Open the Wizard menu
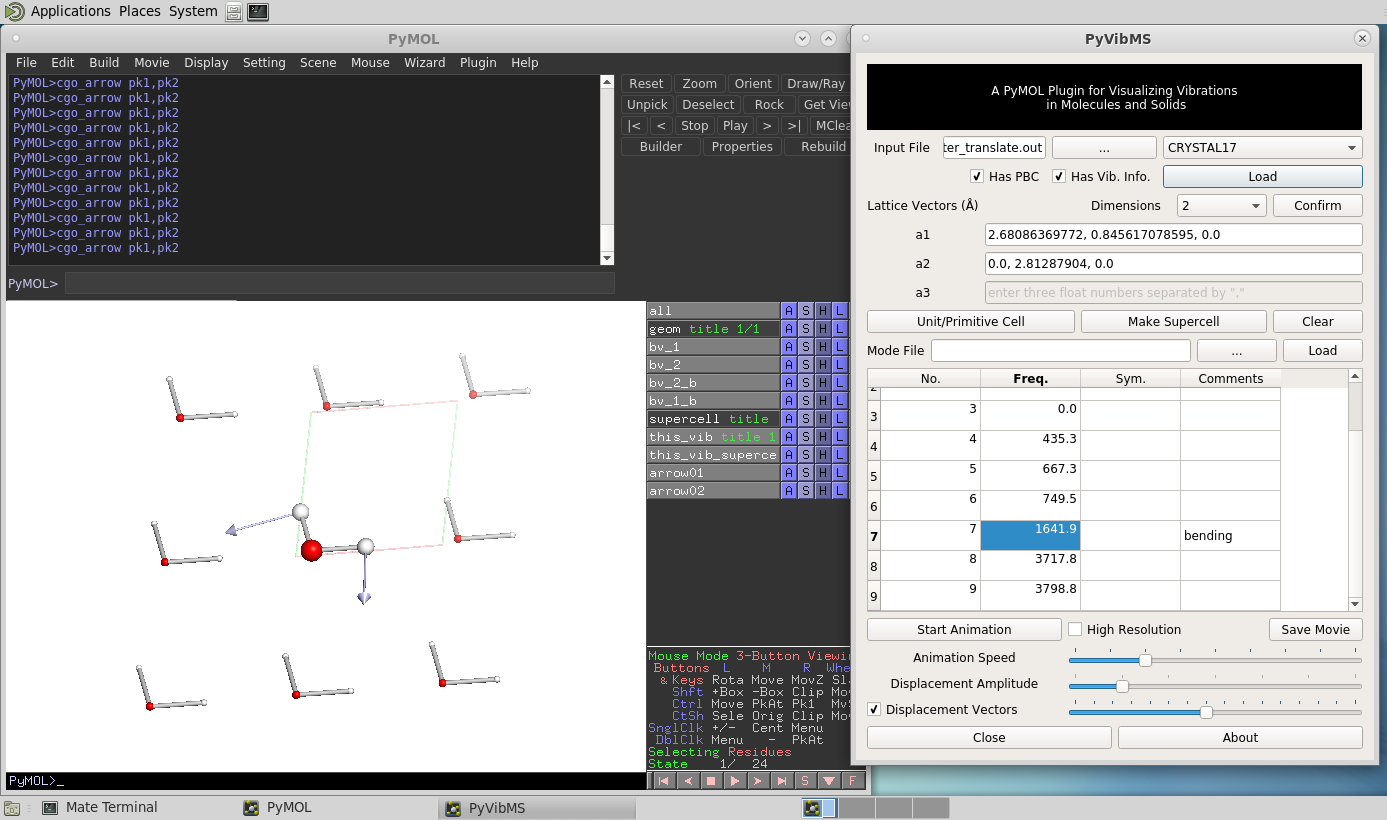The height and width of the screenshot is (820, 1387). tap(424, 62)
